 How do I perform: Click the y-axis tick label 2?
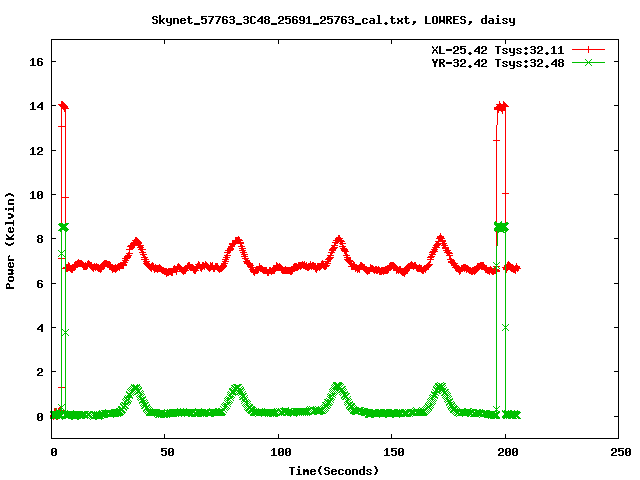coord(40,372)
